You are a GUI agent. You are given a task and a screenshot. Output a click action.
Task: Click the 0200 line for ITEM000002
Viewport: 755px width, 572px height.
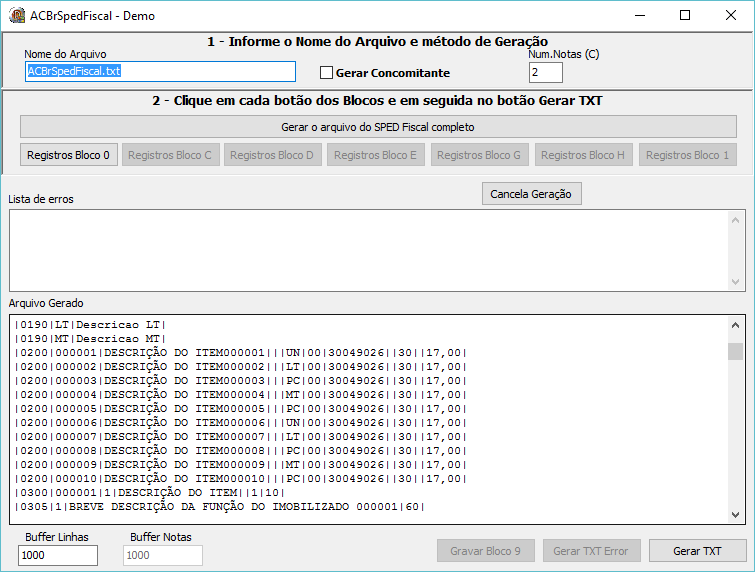point(241,367)
